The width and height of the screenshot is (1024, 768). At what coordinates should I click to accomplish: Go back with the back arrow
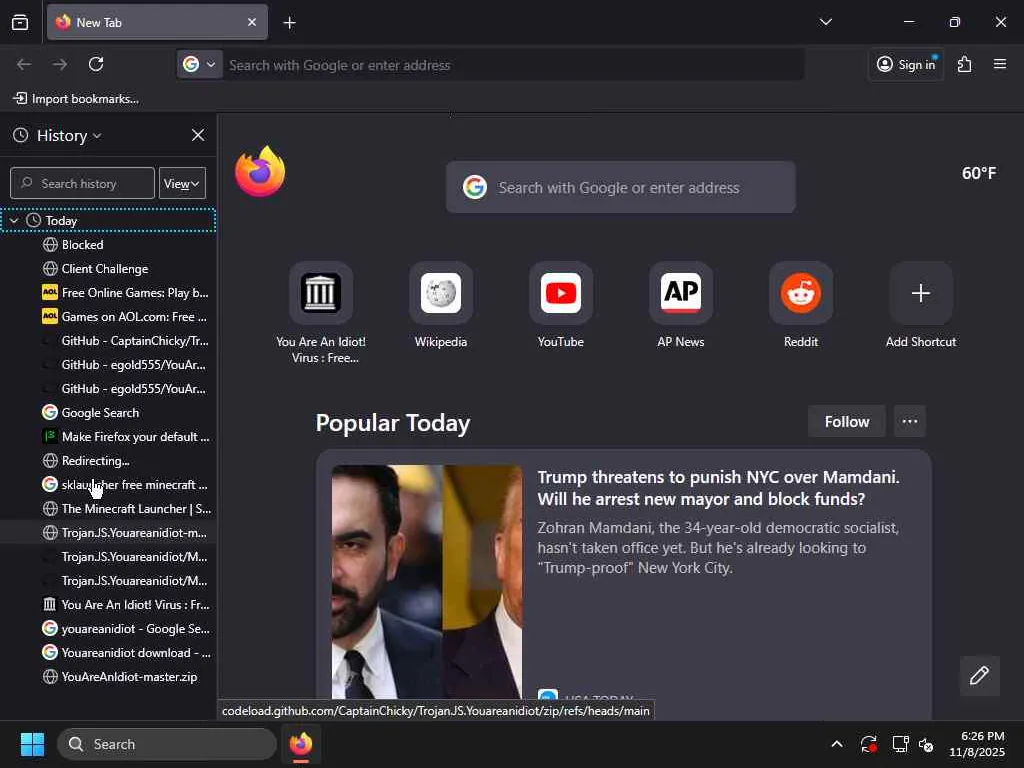pyautogui.click(x=24, y=64)
